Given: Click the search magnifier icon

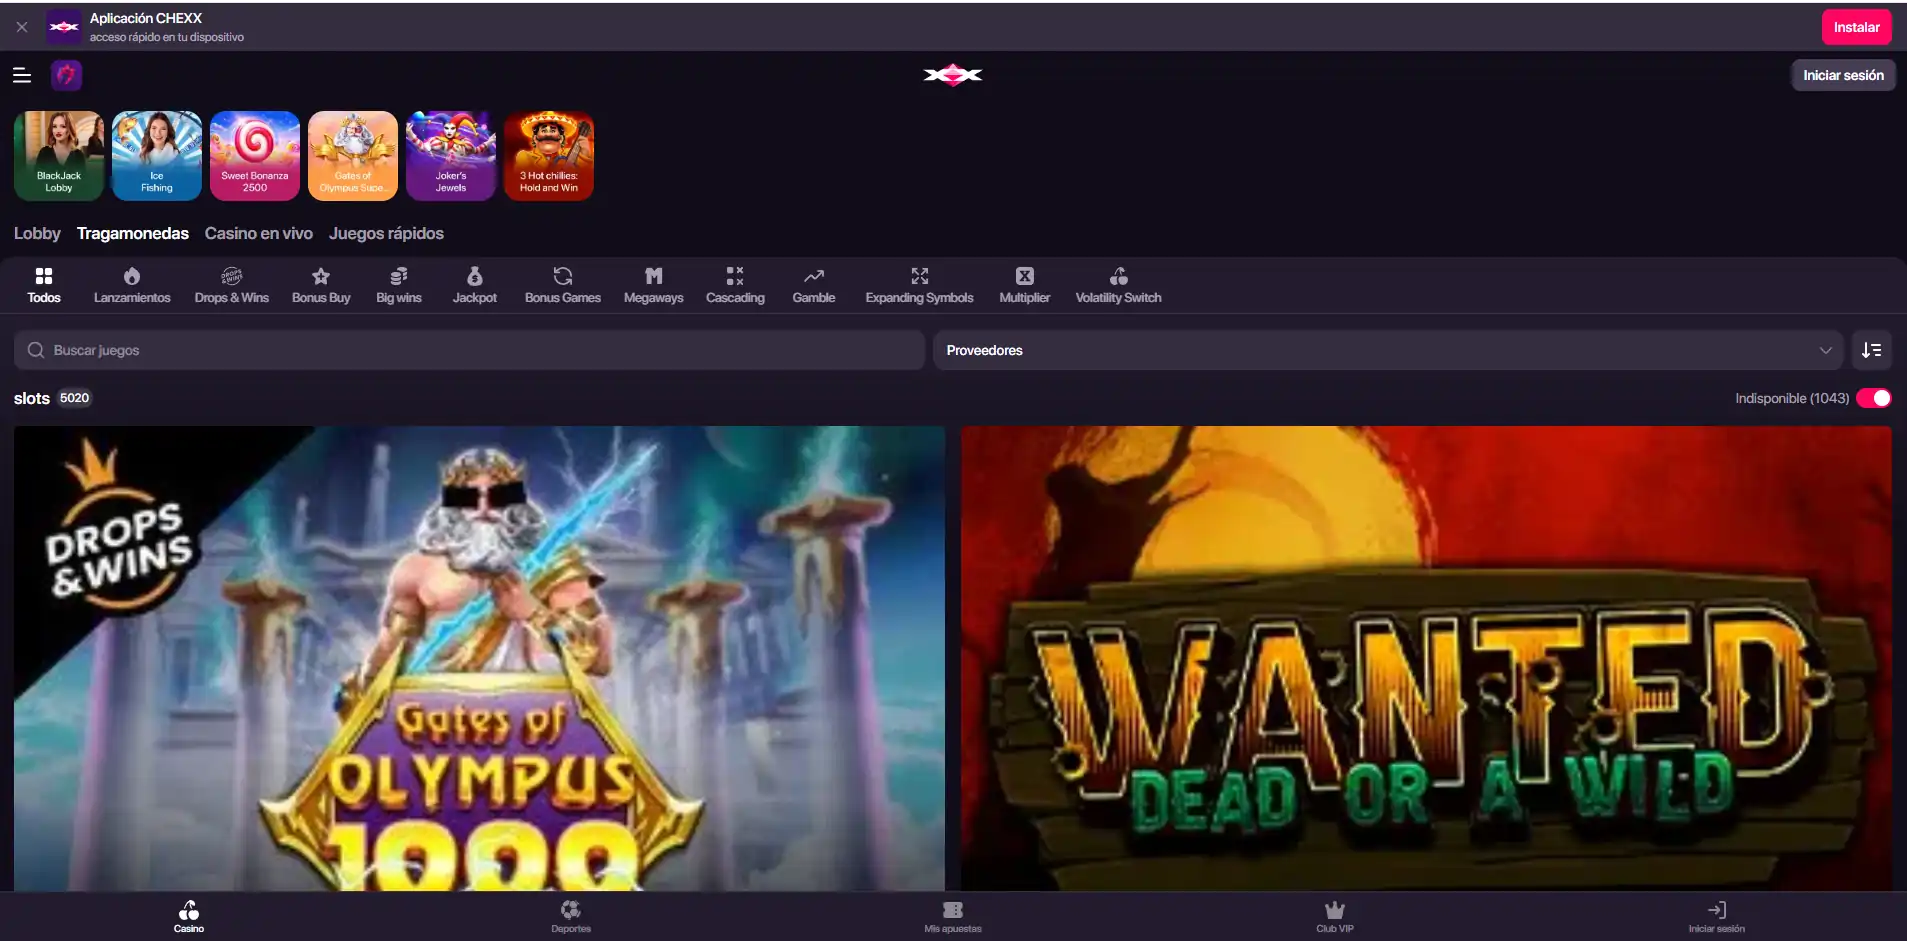Looking at the screenshot, I should click(x=36, y=350).
